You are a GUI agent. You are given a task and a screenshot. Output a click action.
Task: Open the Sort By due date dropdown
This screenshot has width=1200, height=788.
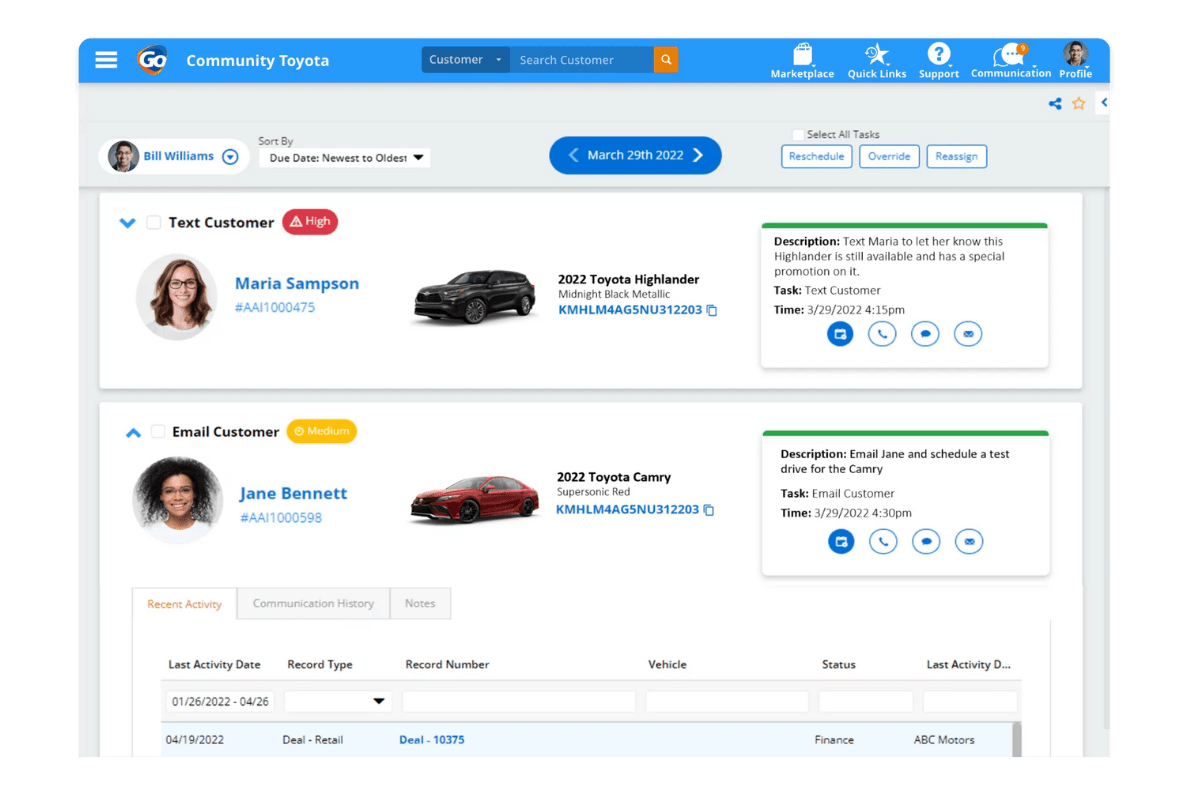click(x=344, y=158)
